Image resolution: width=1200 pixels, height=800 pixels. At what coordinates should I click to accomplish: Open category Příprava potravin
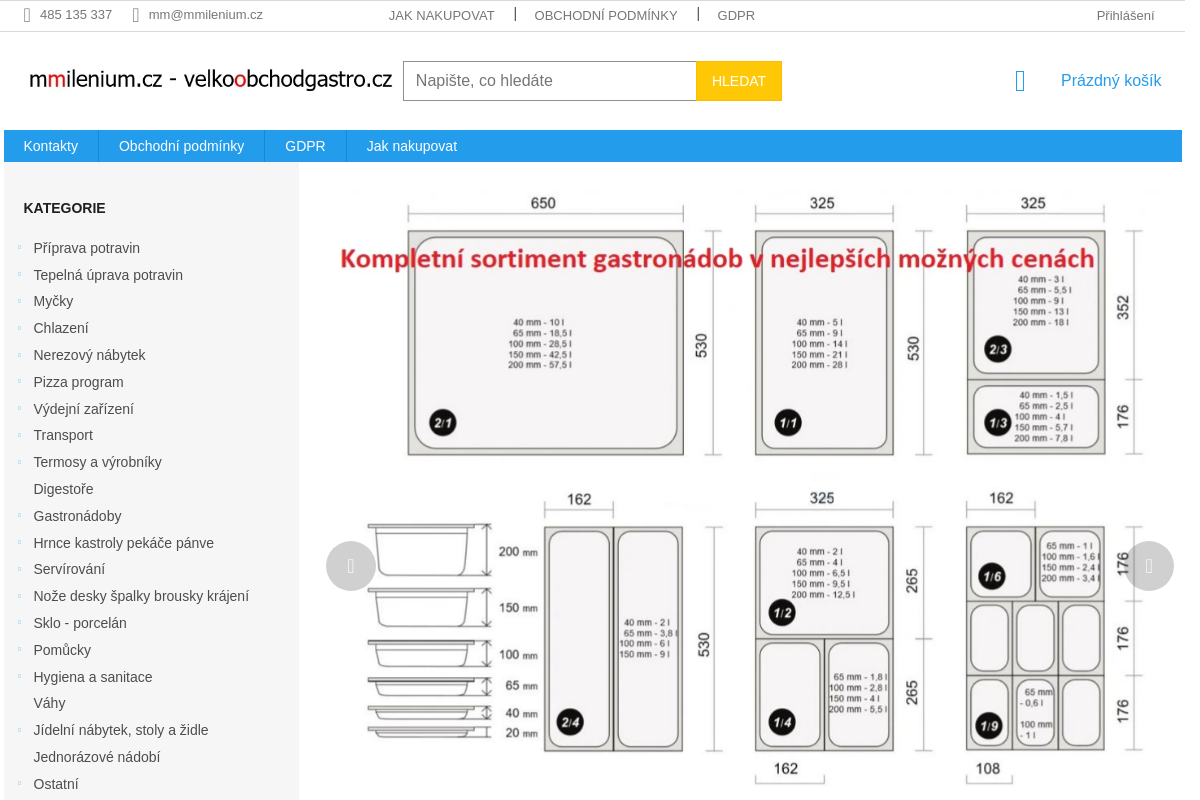pyautogui.click(x=87, y=248)
